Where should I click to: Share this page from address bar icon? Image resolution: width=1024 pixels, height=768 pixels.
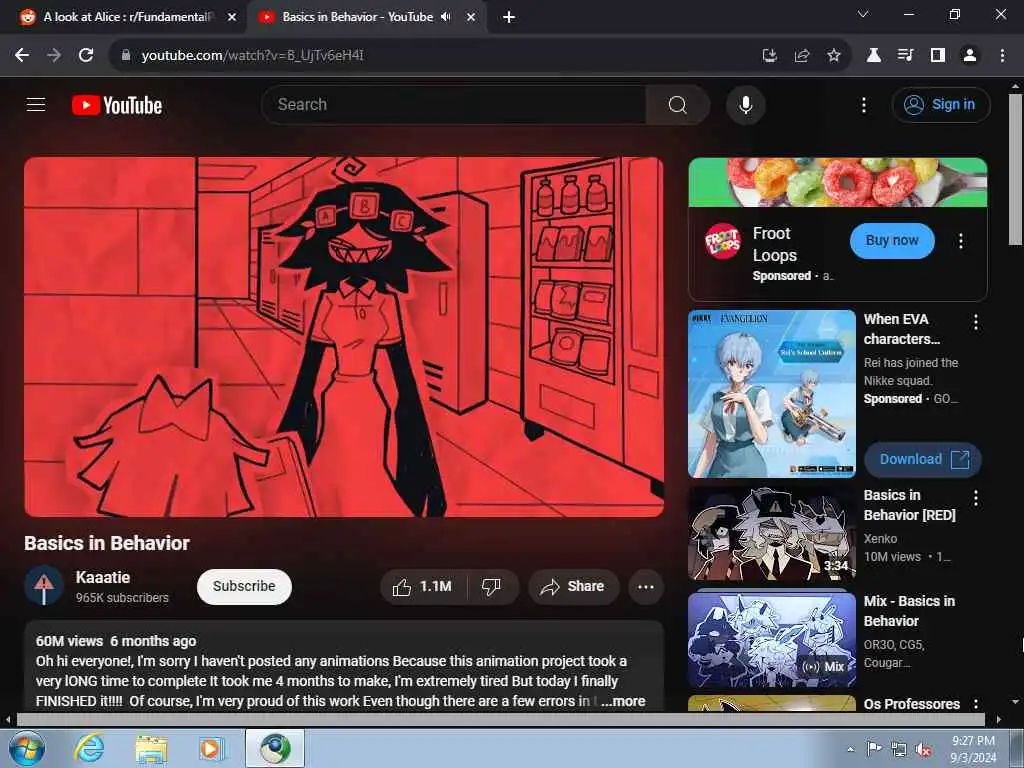[802, 56]
